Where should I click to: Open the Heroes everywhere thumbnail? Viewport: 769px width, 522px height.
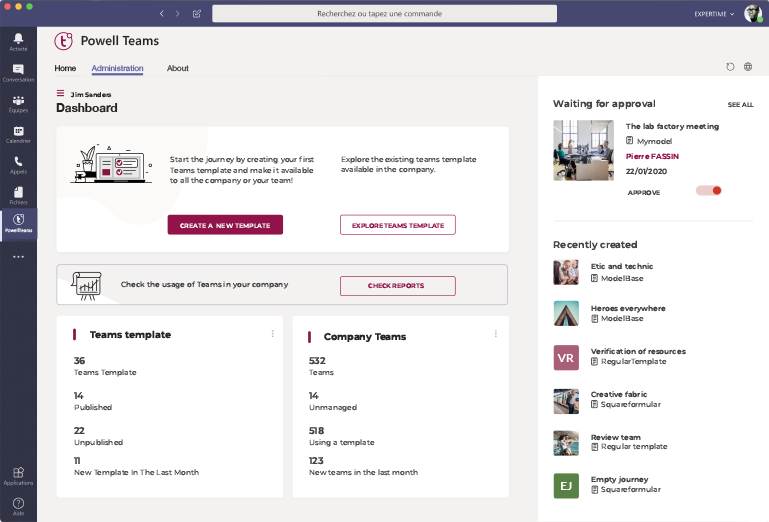click(x=566, y=313)
